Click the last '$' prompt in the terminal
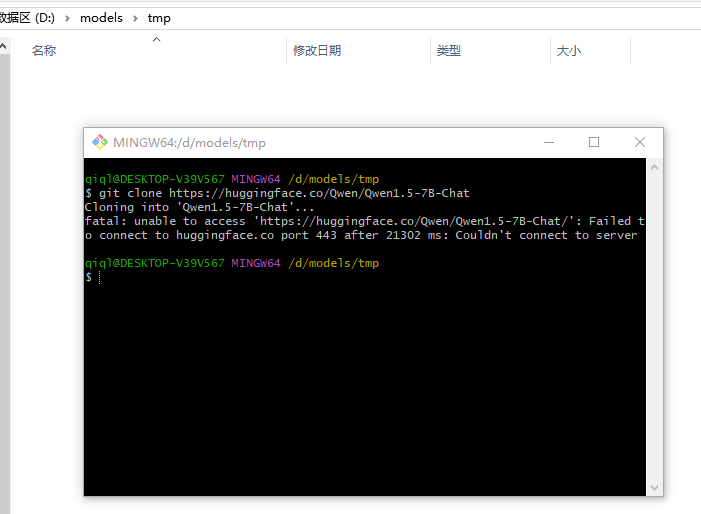Screen dimensions: 701x514 (x=89, y=277)
